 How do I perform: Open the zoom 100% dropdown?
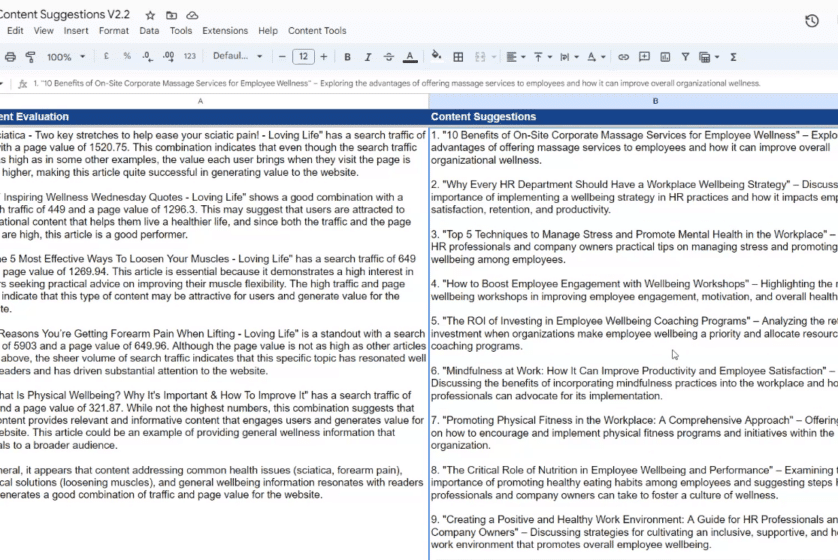(x=66, y=57)
